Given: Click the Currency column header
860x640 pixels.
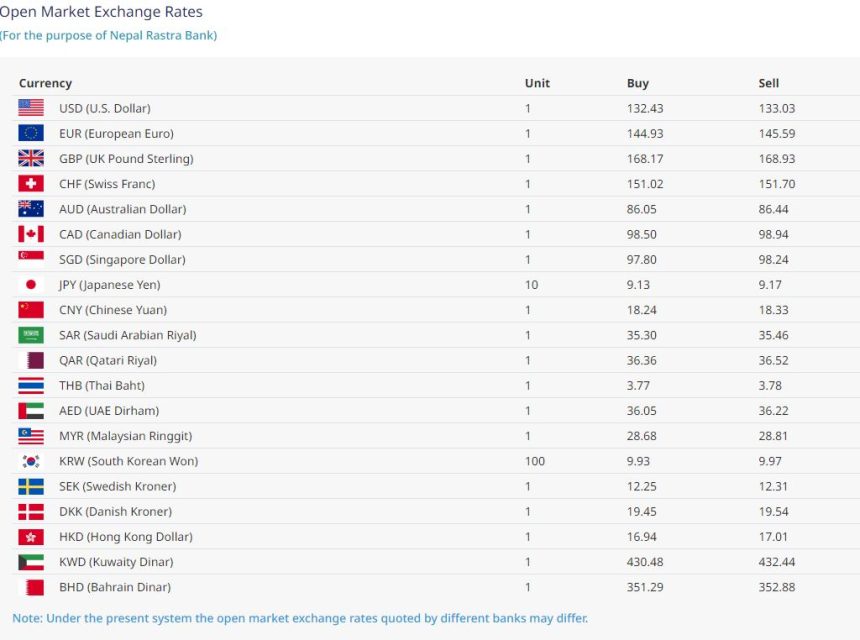Looking at the screenshot, I should (45, 83).
